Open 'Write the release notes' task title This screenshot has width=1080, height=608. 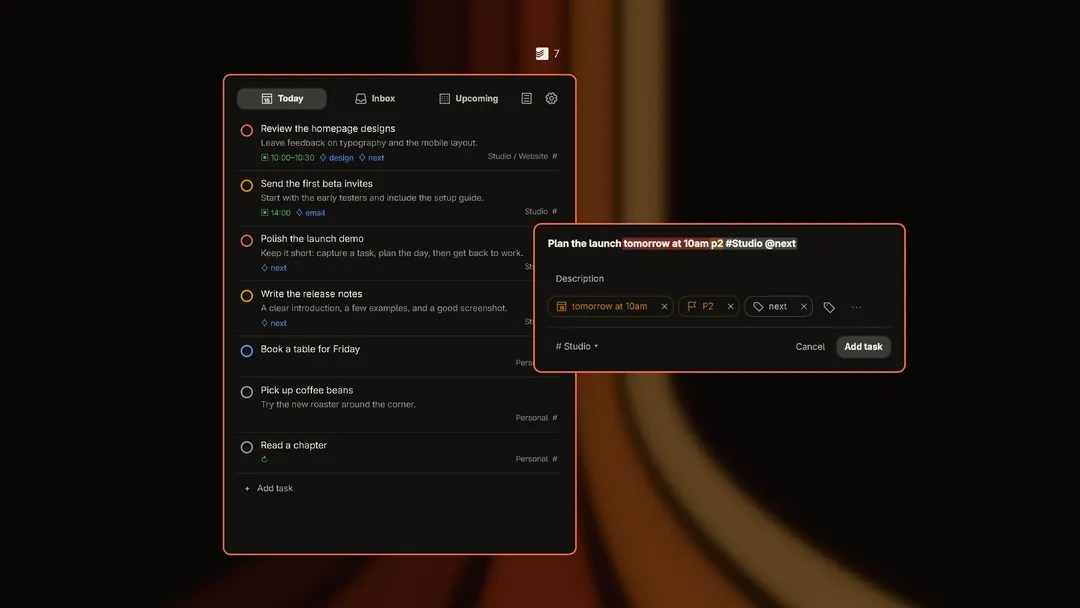point(311,294)
